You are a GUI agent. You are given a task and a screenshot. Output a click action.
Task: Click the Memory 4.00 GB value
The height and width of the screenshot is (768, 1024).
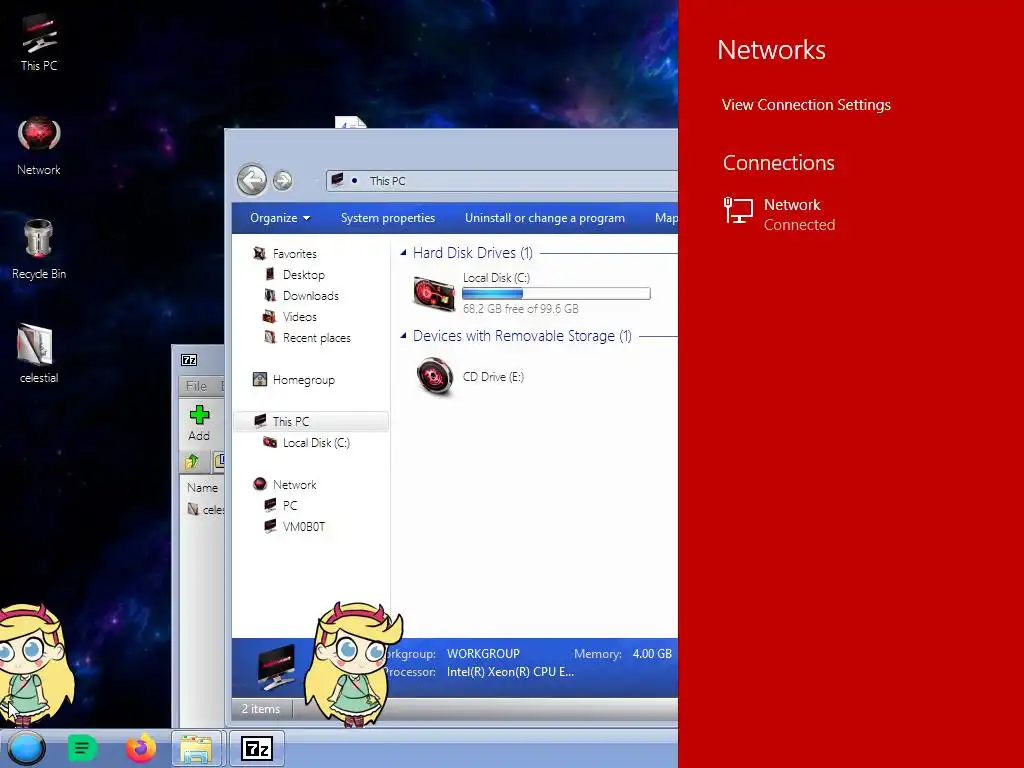[652, 653]
